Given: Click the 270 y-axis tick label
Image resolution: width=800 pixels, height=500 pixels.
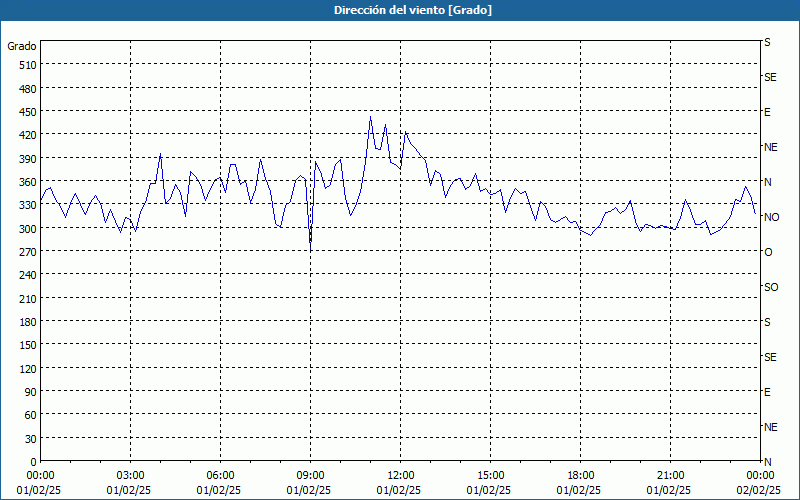Looking at the screenshot, I should 28,252.
